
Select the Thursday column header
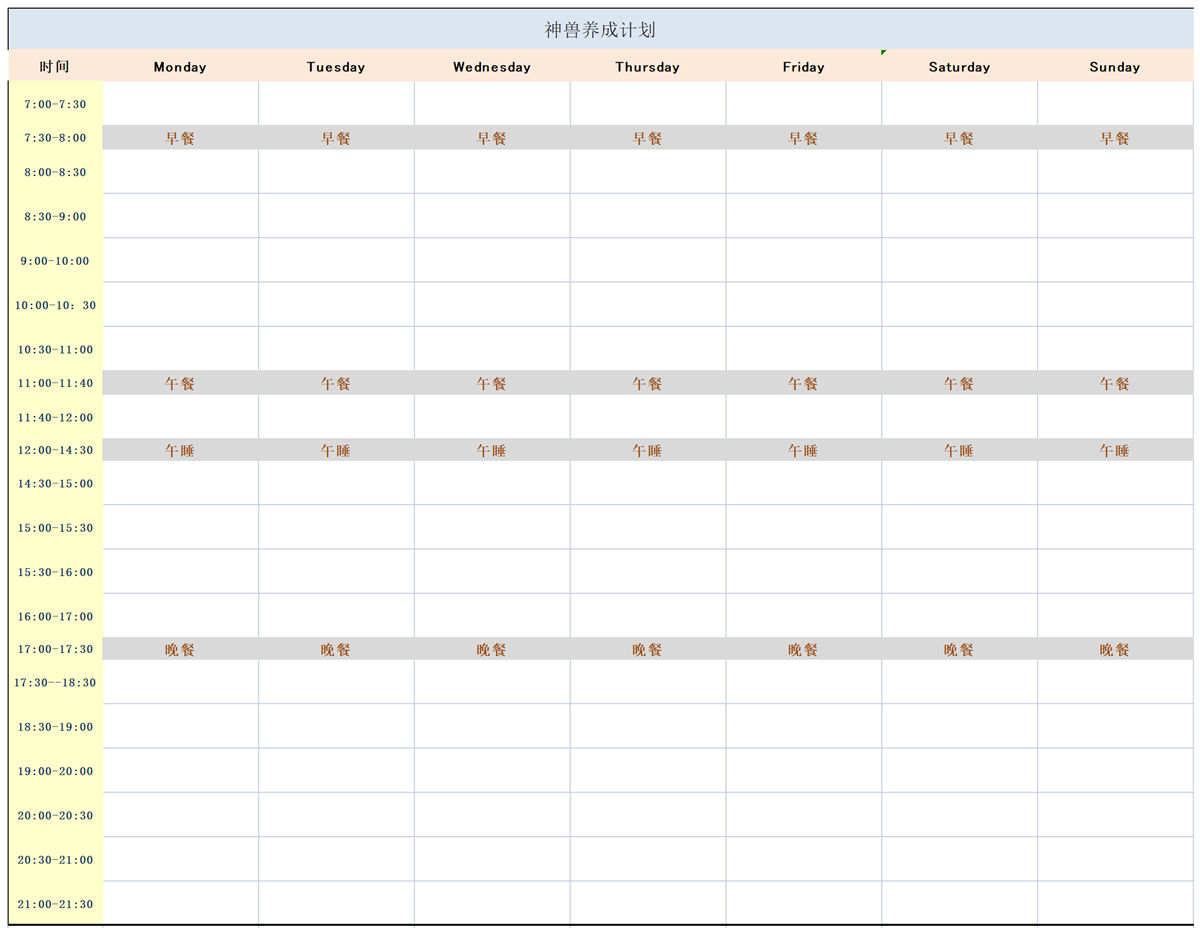(648, 67)
